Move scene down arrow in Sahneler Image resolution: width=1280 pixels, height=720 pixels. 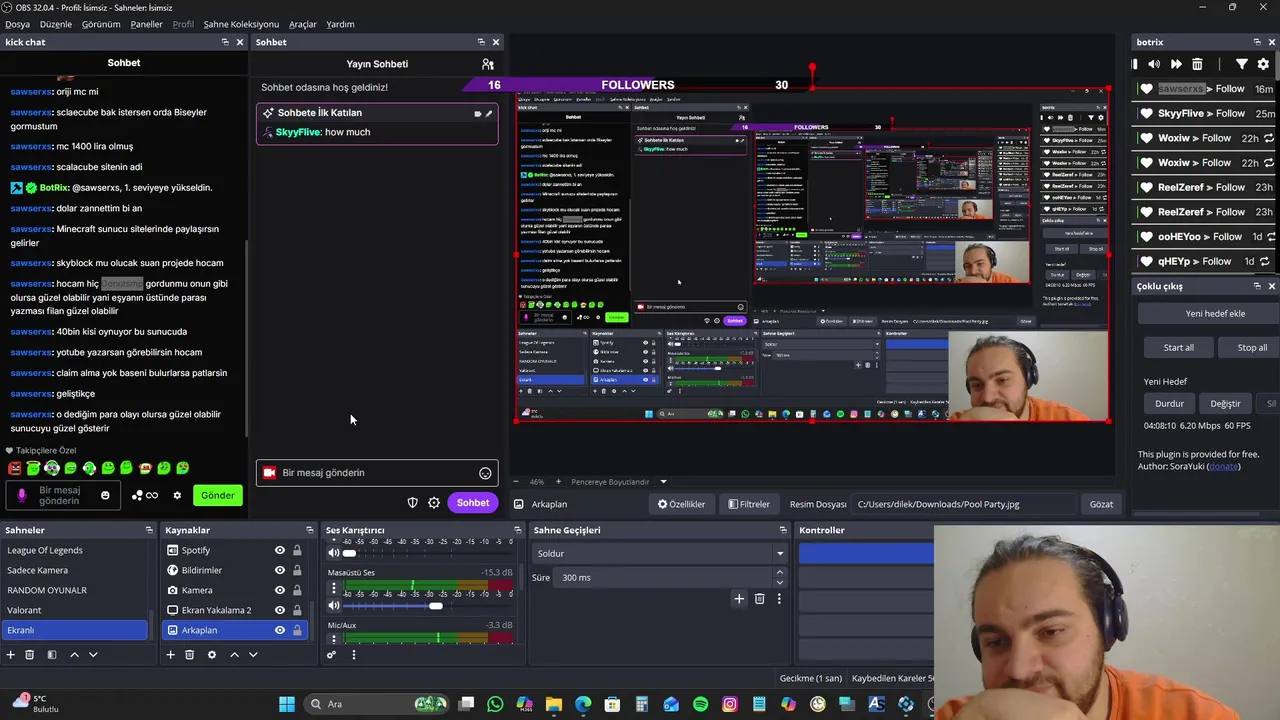[x=93, y=655]
